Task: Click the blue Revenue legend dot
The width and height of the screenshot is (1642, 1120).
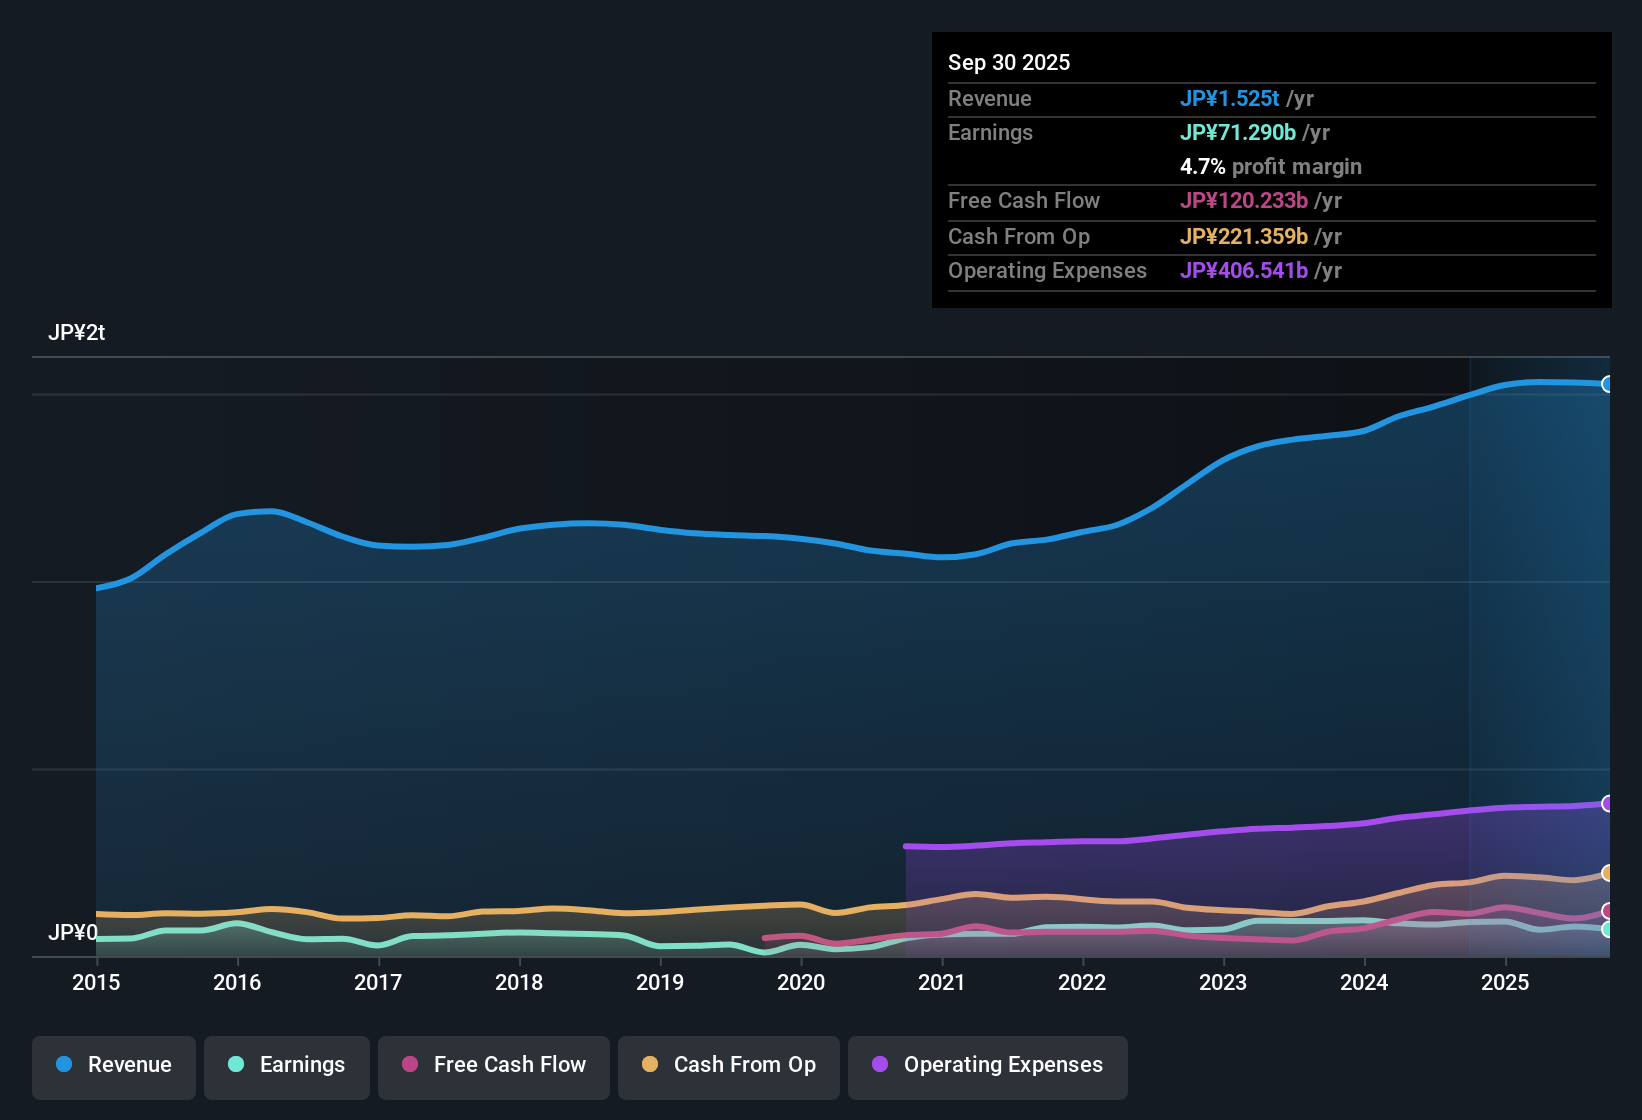Action: pyautogui.click(x=64, y=1065)
